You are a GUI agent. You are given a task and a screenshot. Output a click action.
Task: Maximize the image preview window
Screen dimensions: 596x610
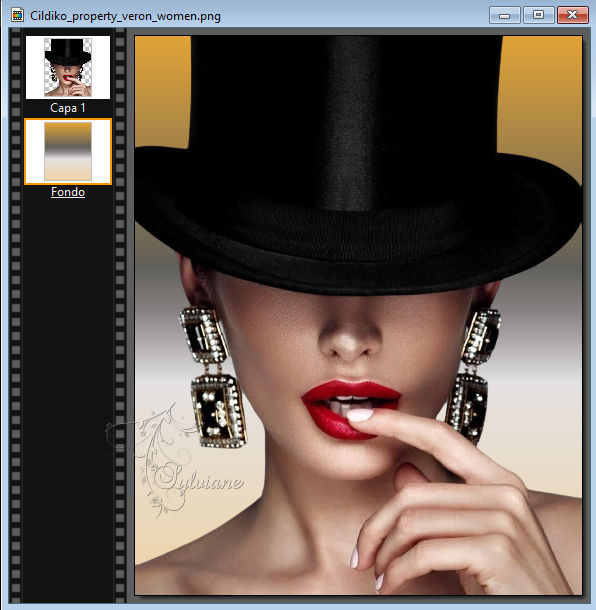point(538,15)
